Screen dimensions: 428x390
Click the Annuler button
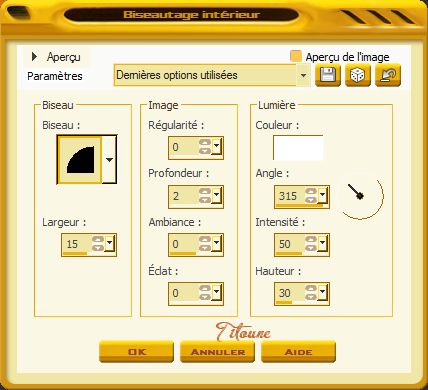coord(217,351)
